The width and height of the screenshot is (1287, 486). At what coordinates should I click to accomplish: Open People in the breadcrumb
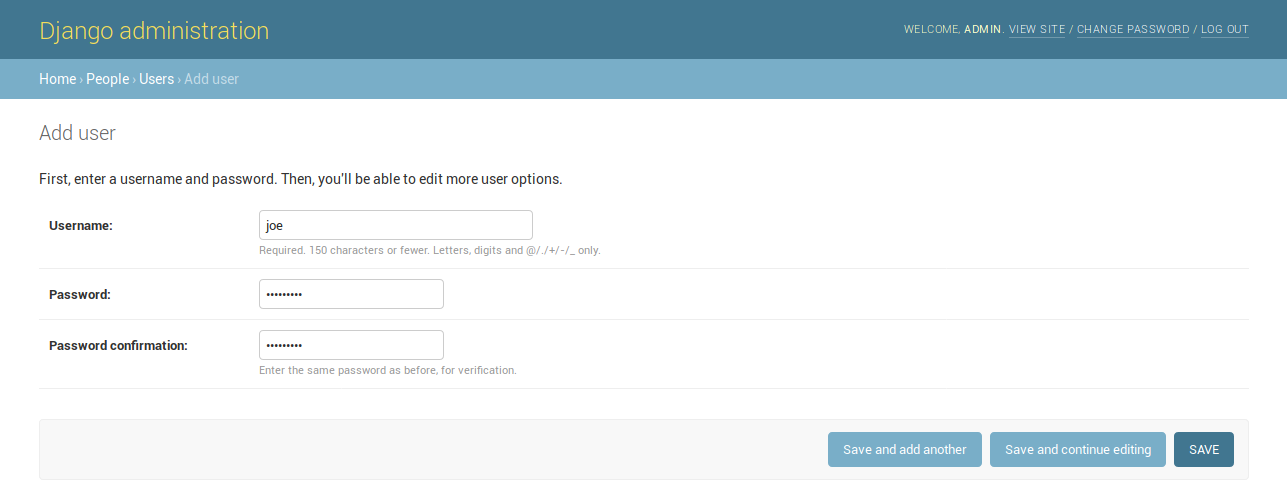pyautogui.click(x=108, y=79)
